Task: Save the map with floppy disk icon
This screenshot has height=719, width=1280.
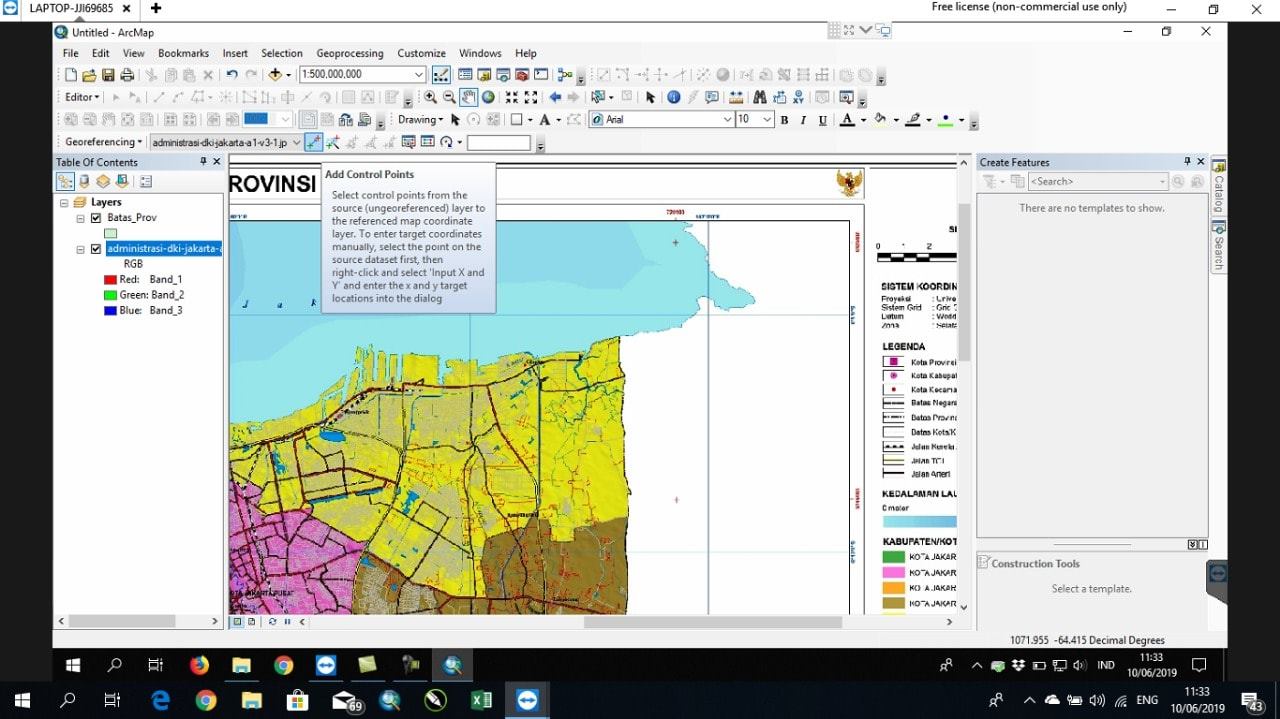Action: point(108,74)
